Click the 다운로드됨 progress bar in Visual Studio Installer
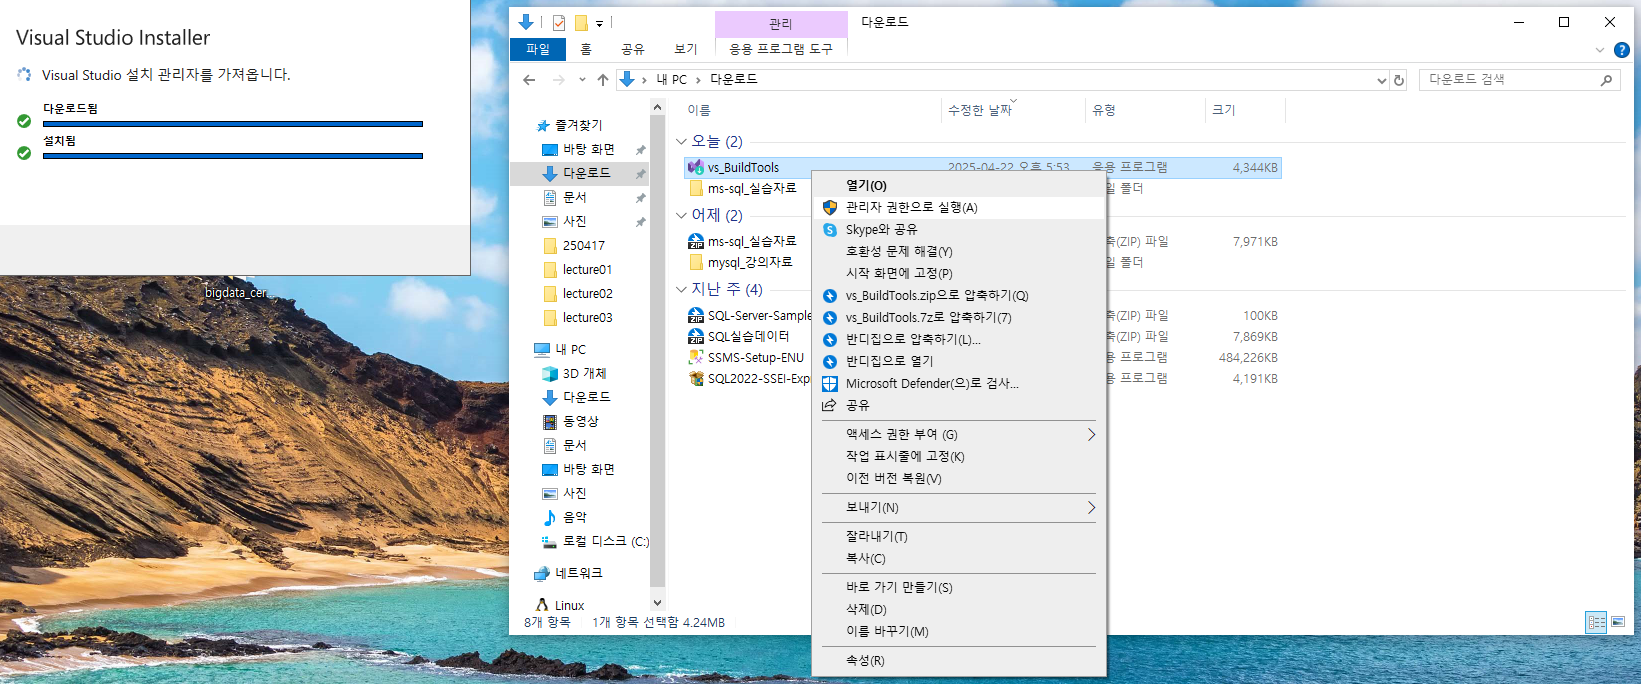Screen dimensions: 1641x684 [x=233, y=124]
